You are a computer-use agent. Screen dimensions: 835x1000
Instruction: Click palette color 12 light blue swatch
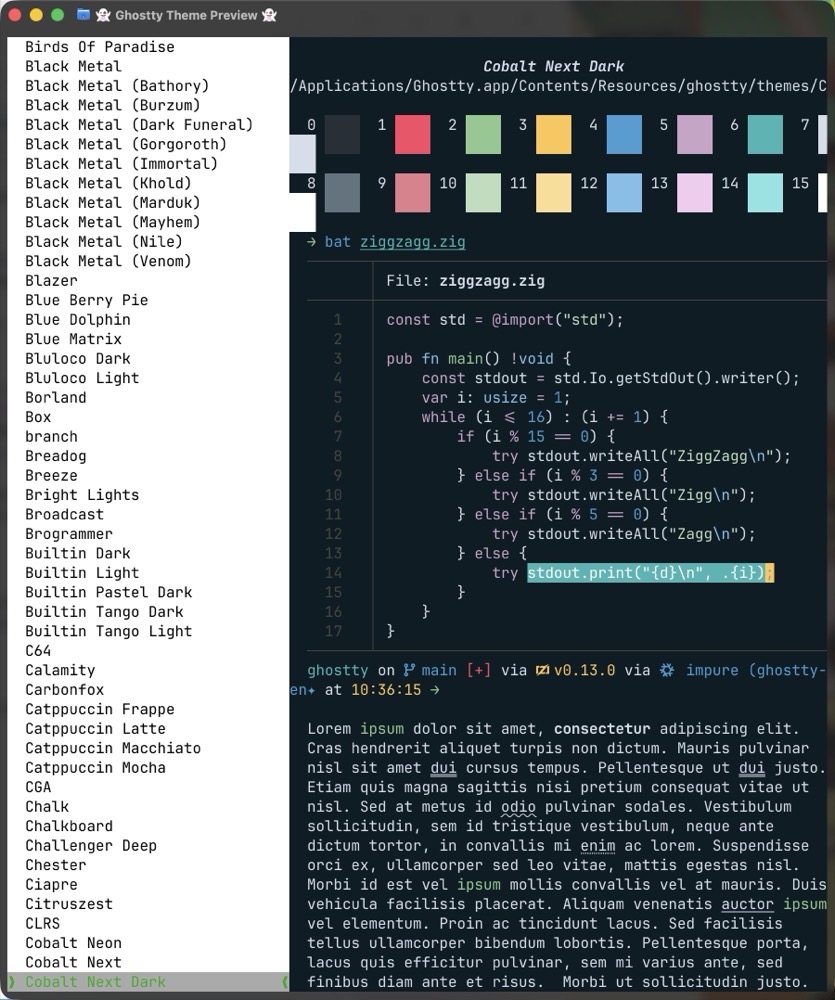(x=624, y=193)
